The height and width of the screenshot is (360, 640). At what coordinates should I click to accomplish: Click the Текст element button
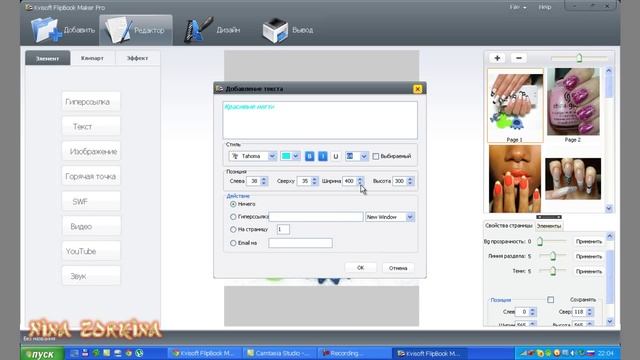coord(91,127)
